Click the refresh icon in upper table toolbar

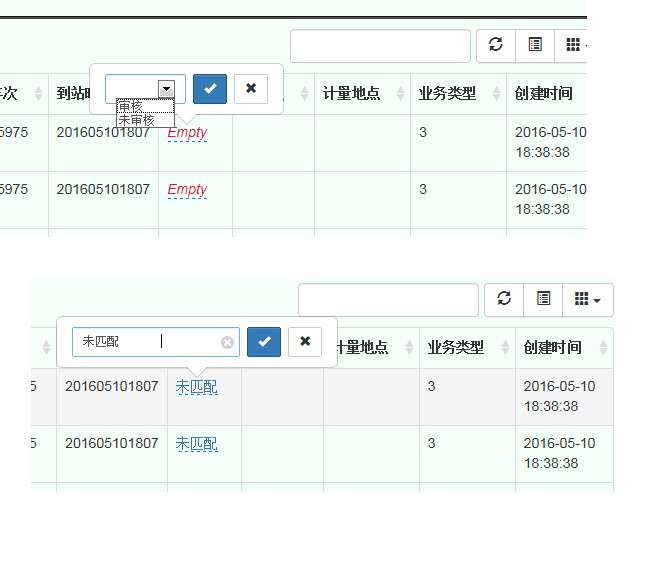pyautogui.click(x=496, y=46)
